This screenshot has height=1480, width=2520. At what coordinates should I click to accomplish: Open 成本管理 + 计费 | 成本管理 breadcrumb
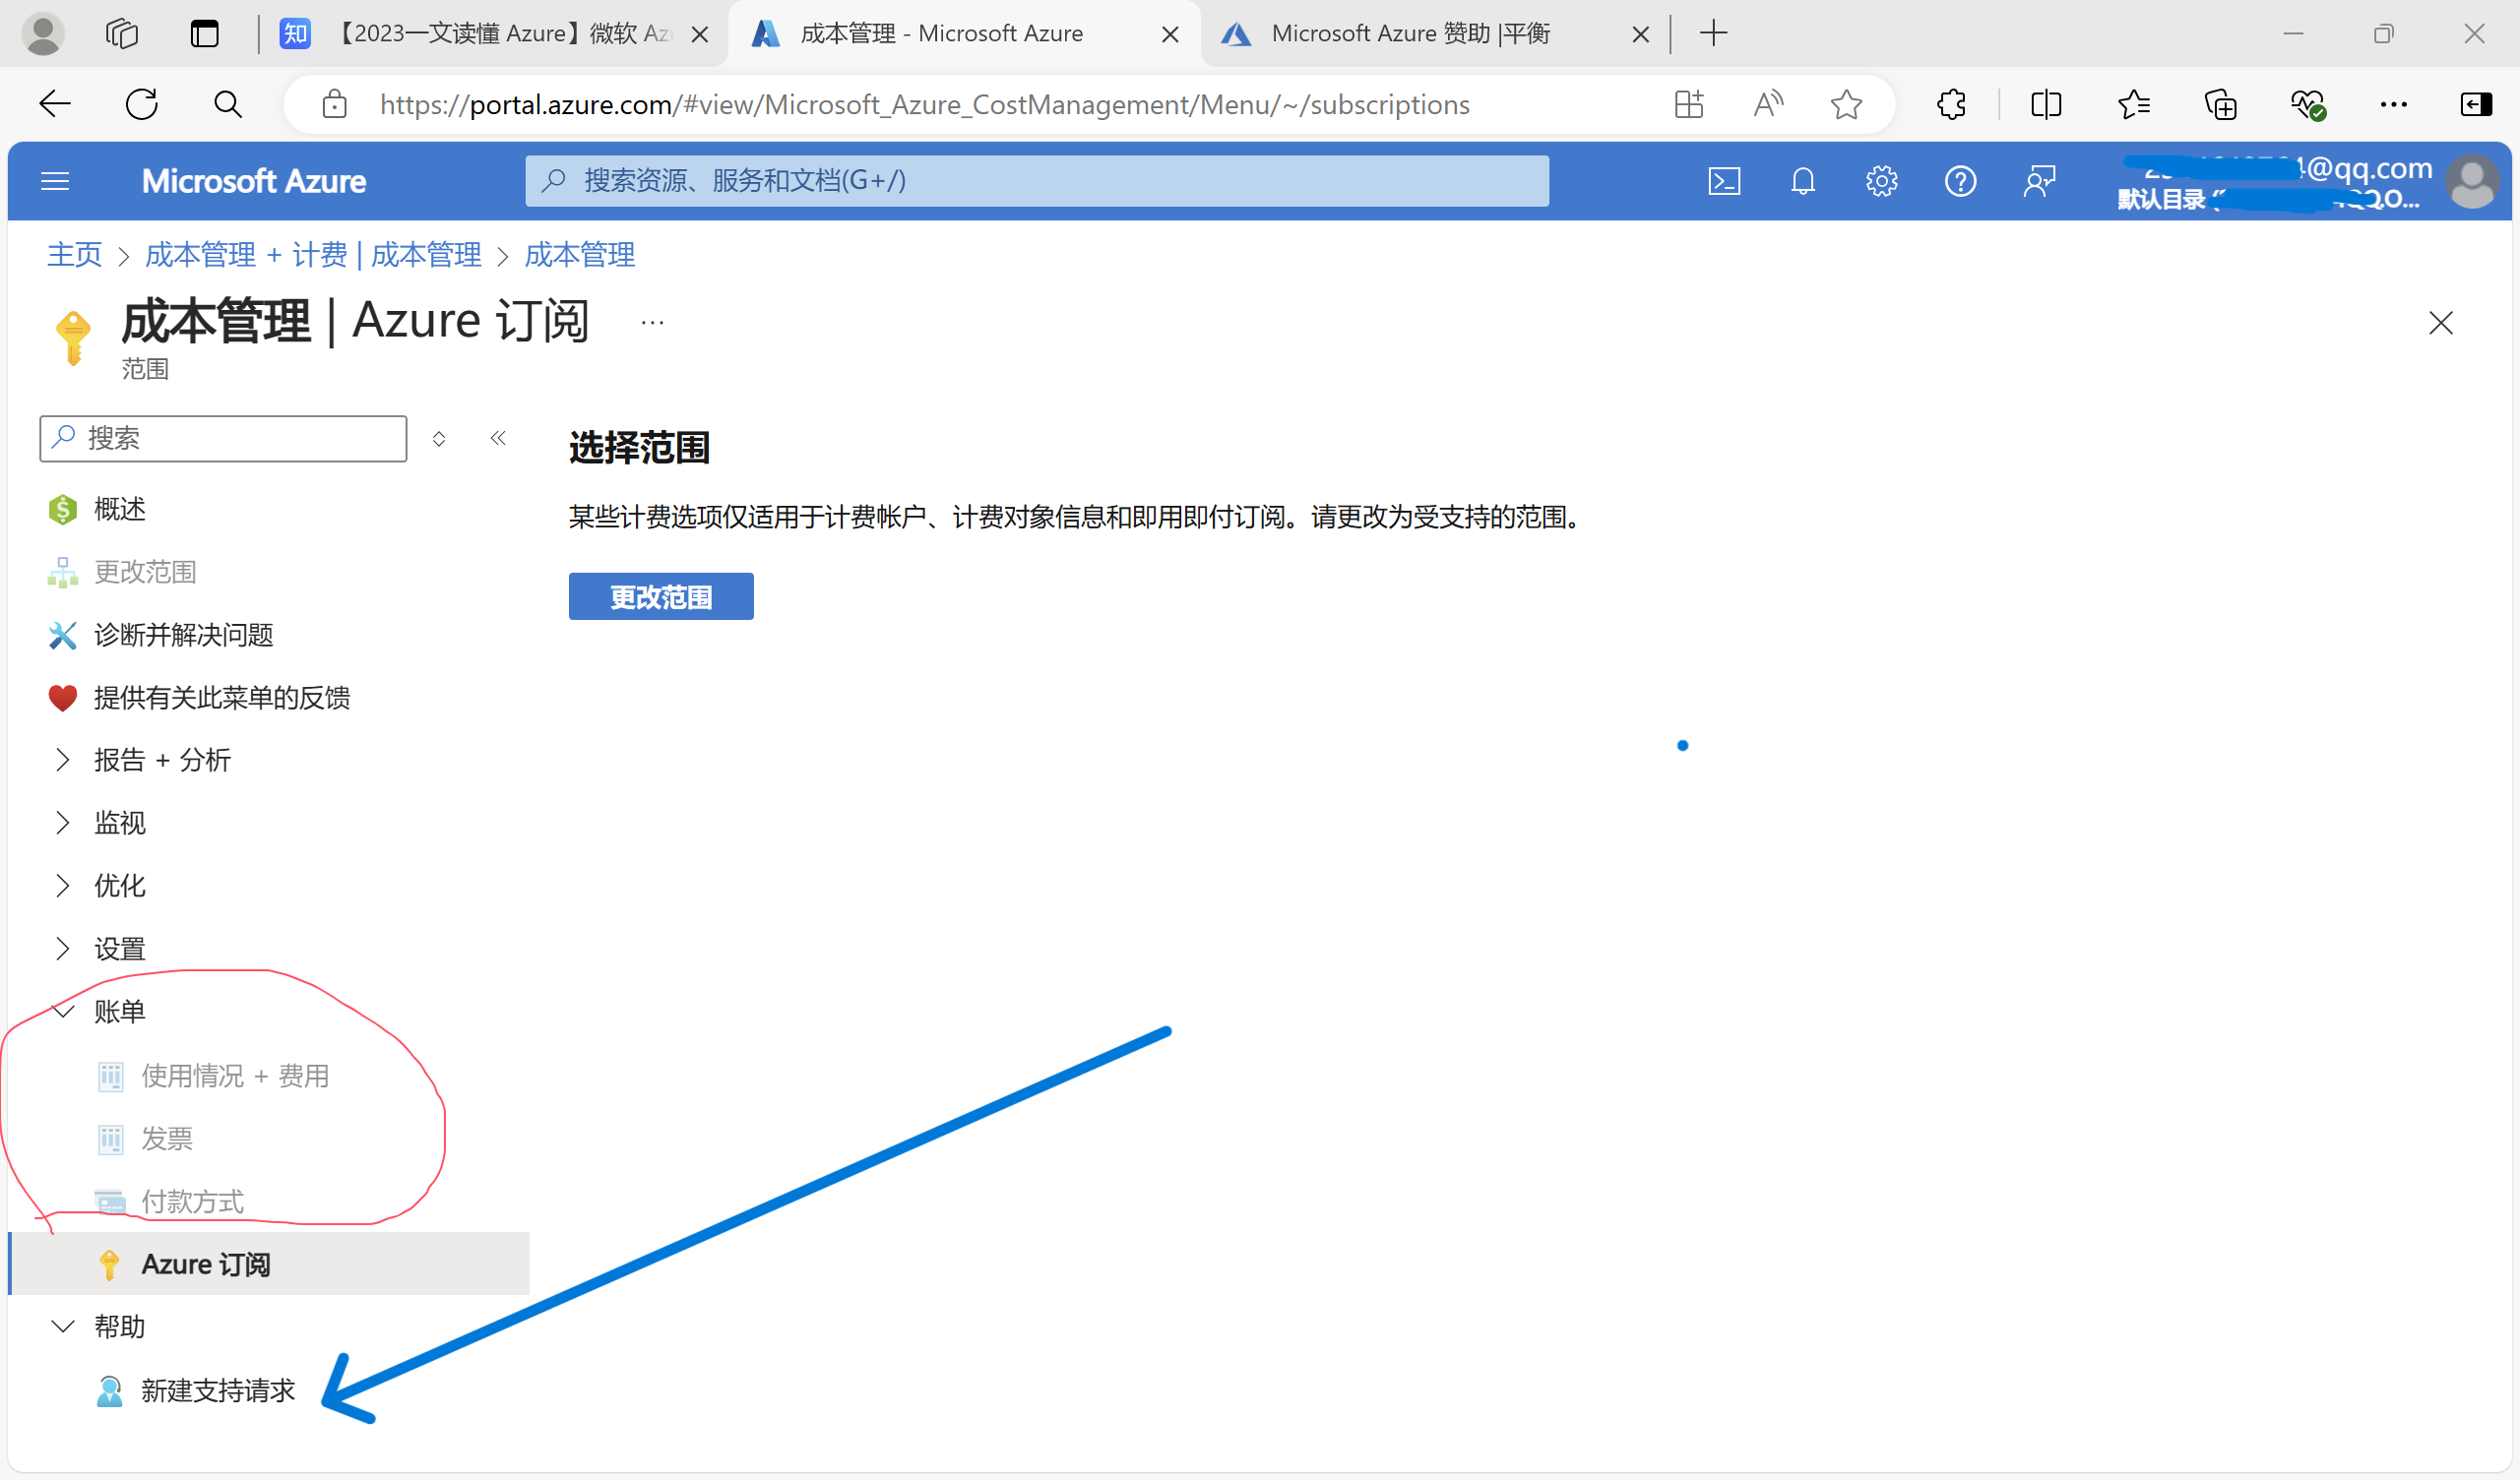313,255
